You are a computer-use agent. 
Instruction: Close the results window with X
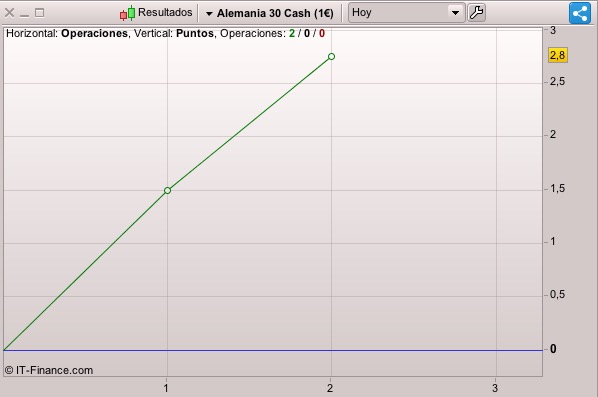10,13
